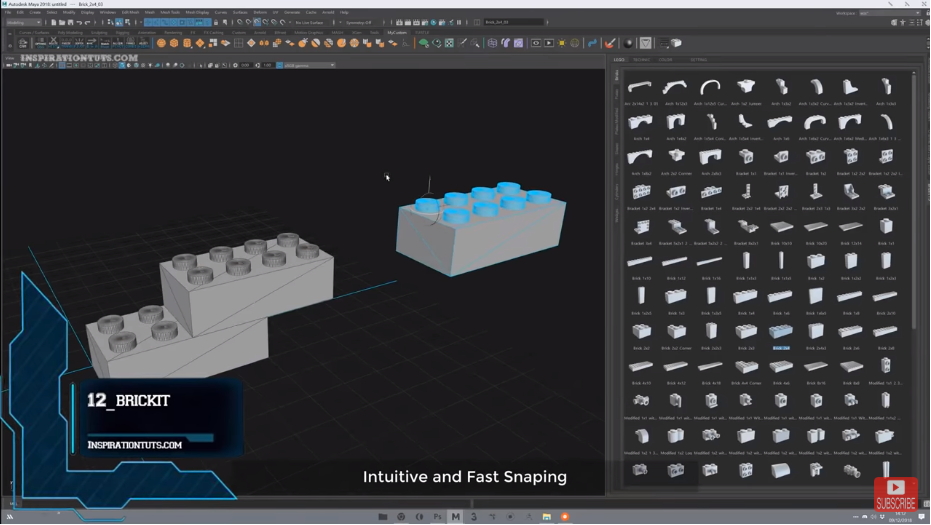Screen dimensions: 931x525
Task: Pick the Brick 2x2 Corner piece
Action: tap(676, 331)
